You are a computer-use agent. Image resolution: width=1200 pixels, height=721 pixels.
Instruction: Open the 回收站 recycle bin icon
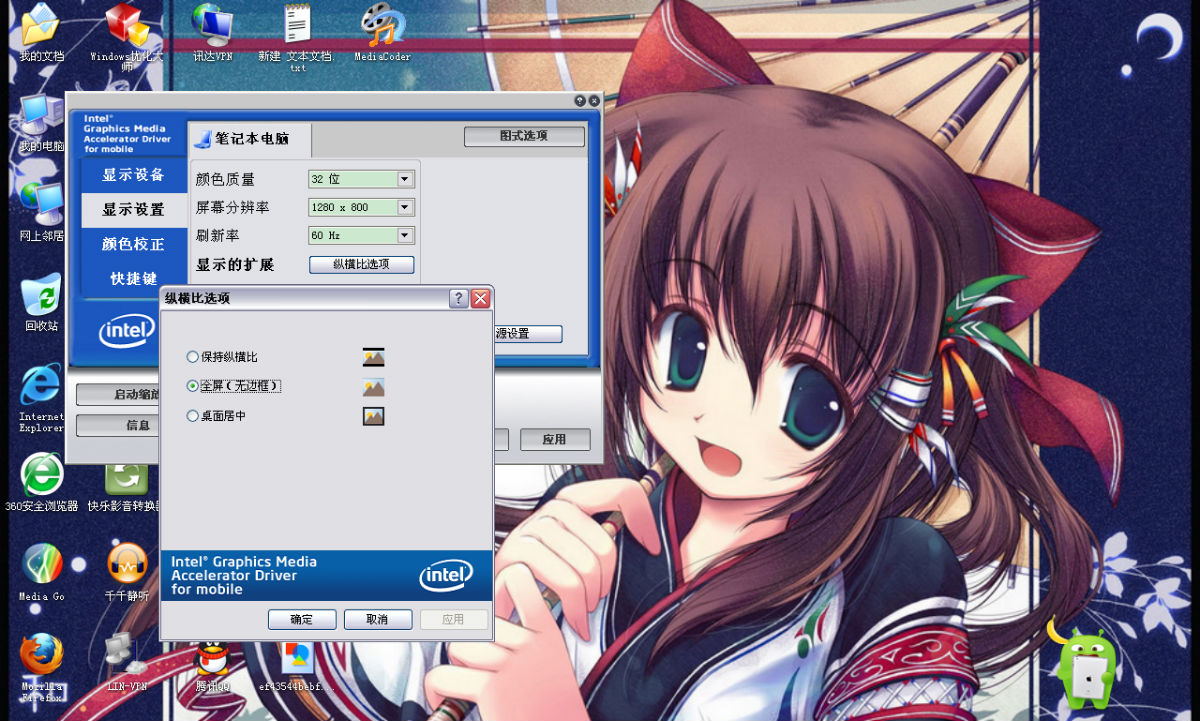tap(41, 297)
